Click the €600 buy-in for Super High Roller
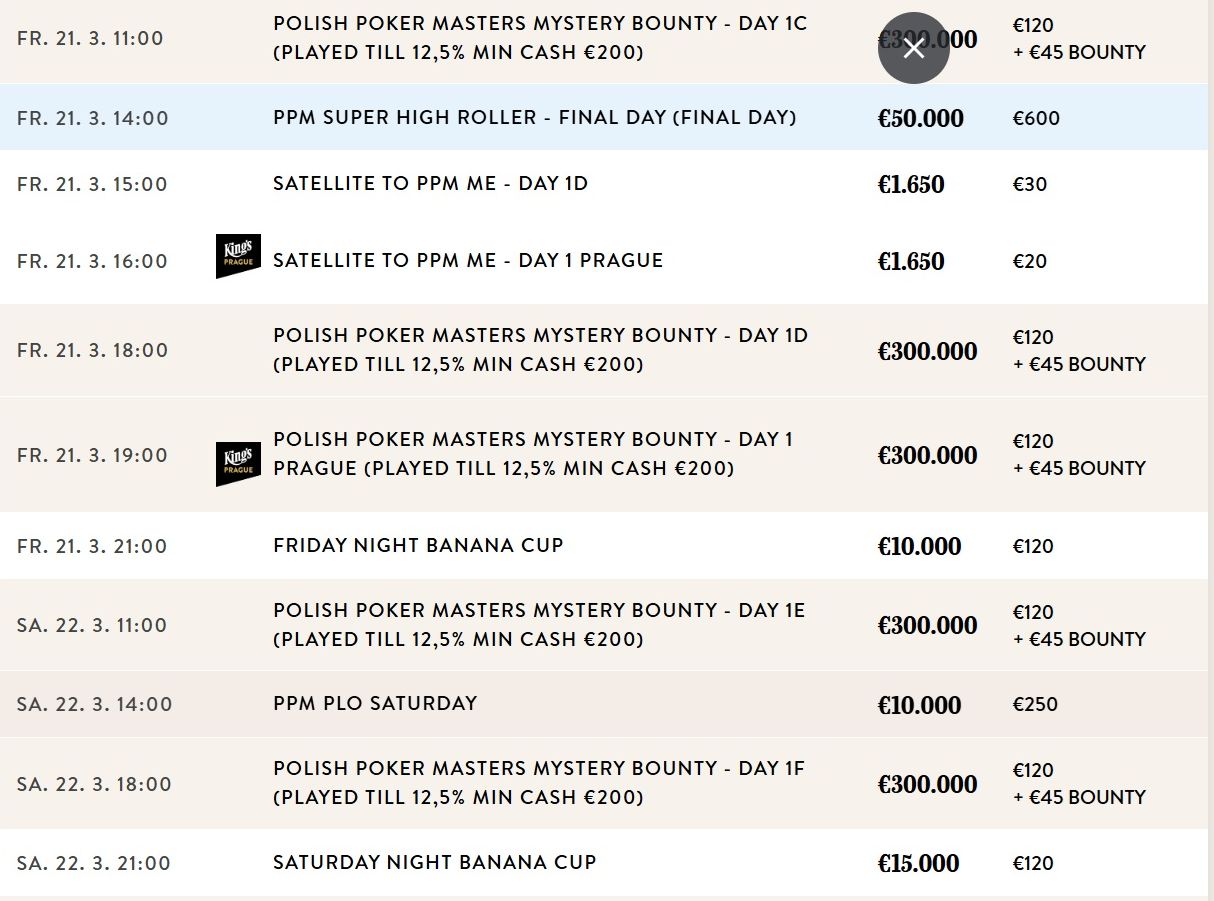 (x=1036, y=118)
